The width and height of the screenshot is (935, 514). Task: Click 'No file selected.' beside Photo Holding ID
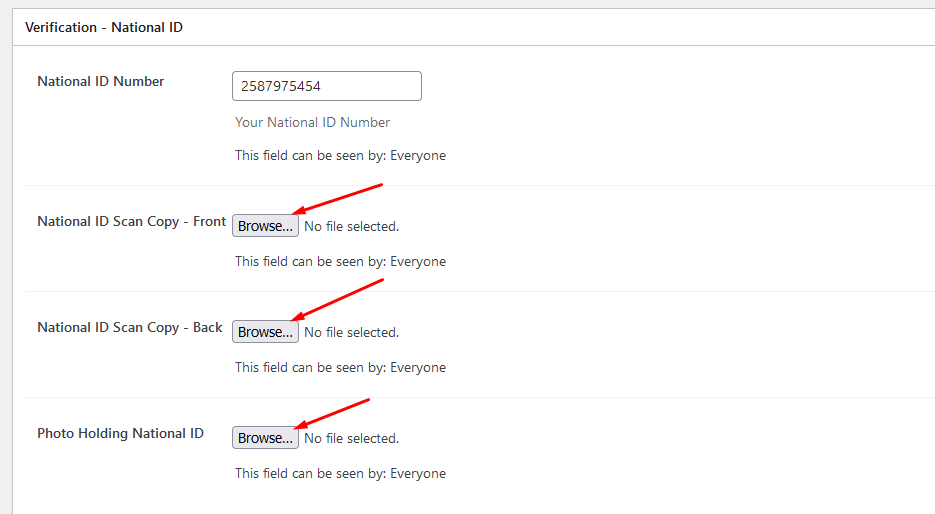click(x=351, y=439)
